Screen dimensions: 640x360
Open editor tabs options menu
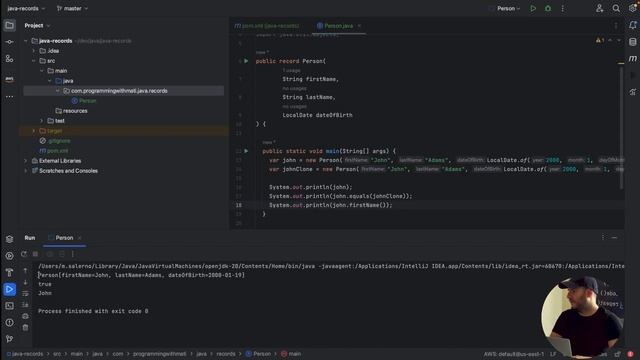(616, 26)
